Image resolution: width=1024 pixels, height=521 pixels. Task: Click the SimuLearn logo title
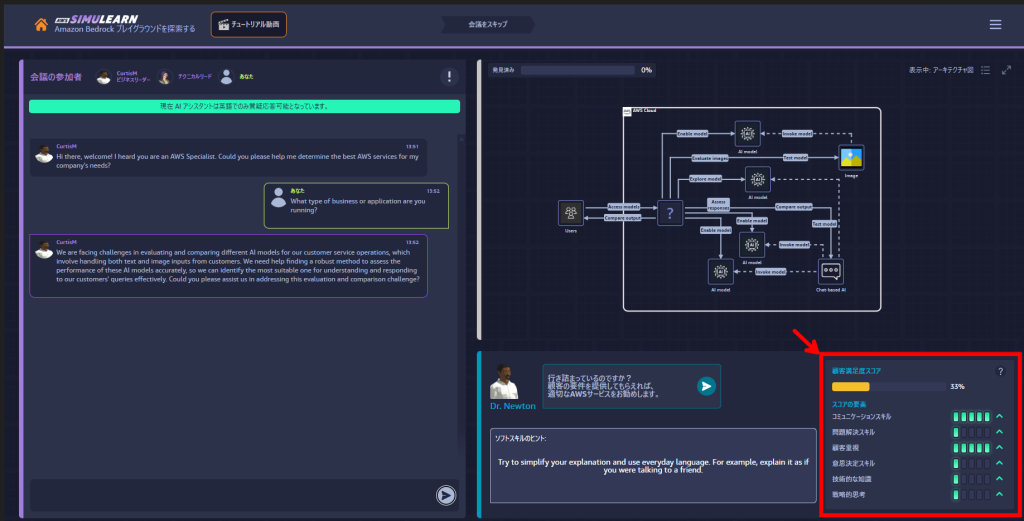pyautogui.click(x=97, y=20)
